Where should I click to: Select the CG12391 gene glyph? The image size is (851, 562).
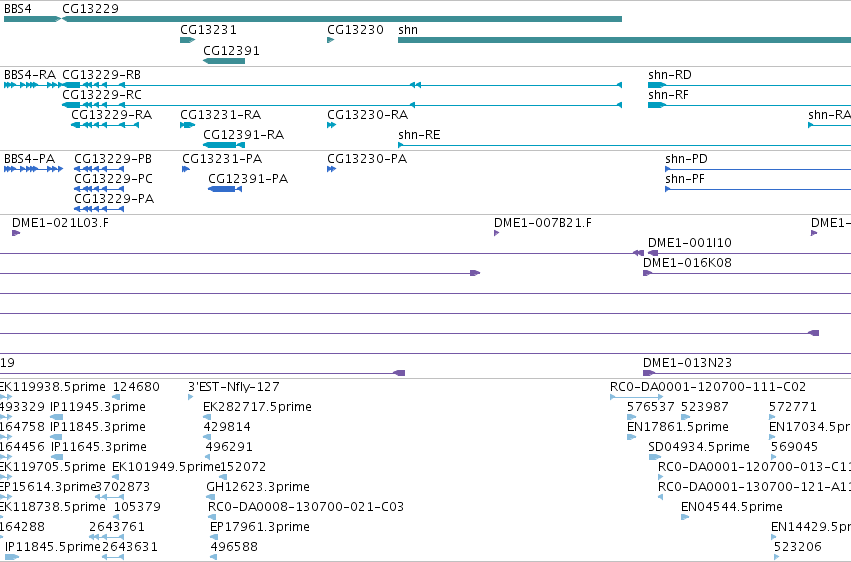[224, 61]
